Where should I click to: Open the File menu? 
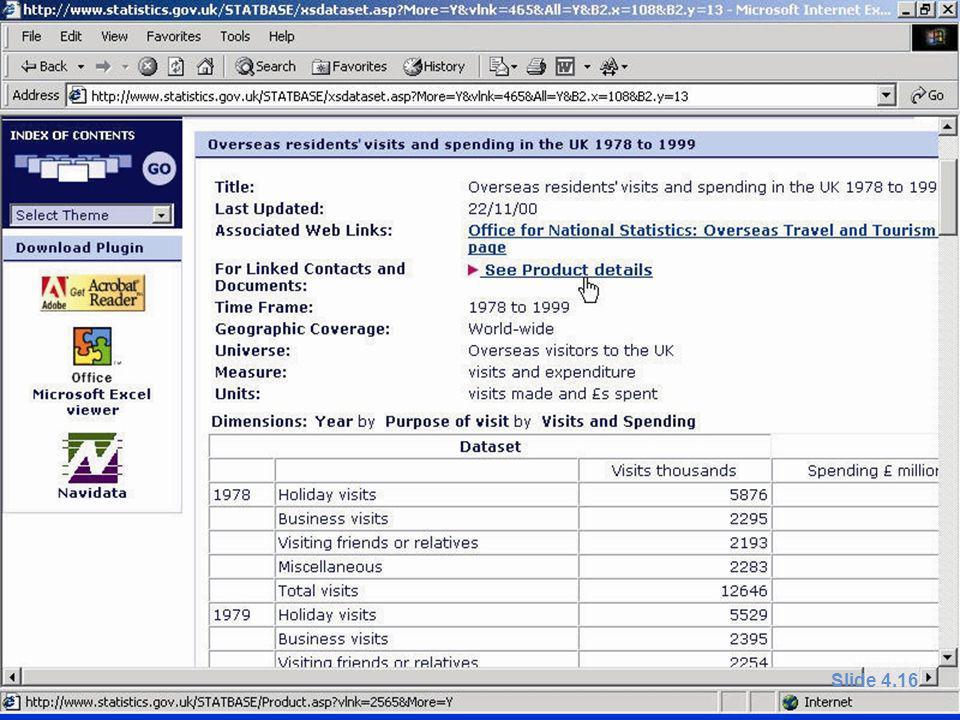point(31,37)
